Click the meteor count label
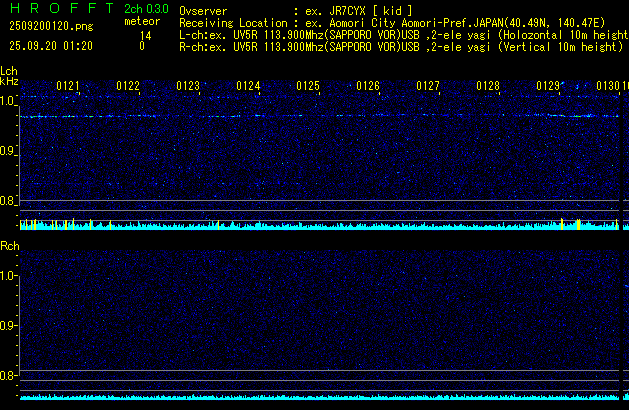 pyautogui.click(x=140, y=21)
